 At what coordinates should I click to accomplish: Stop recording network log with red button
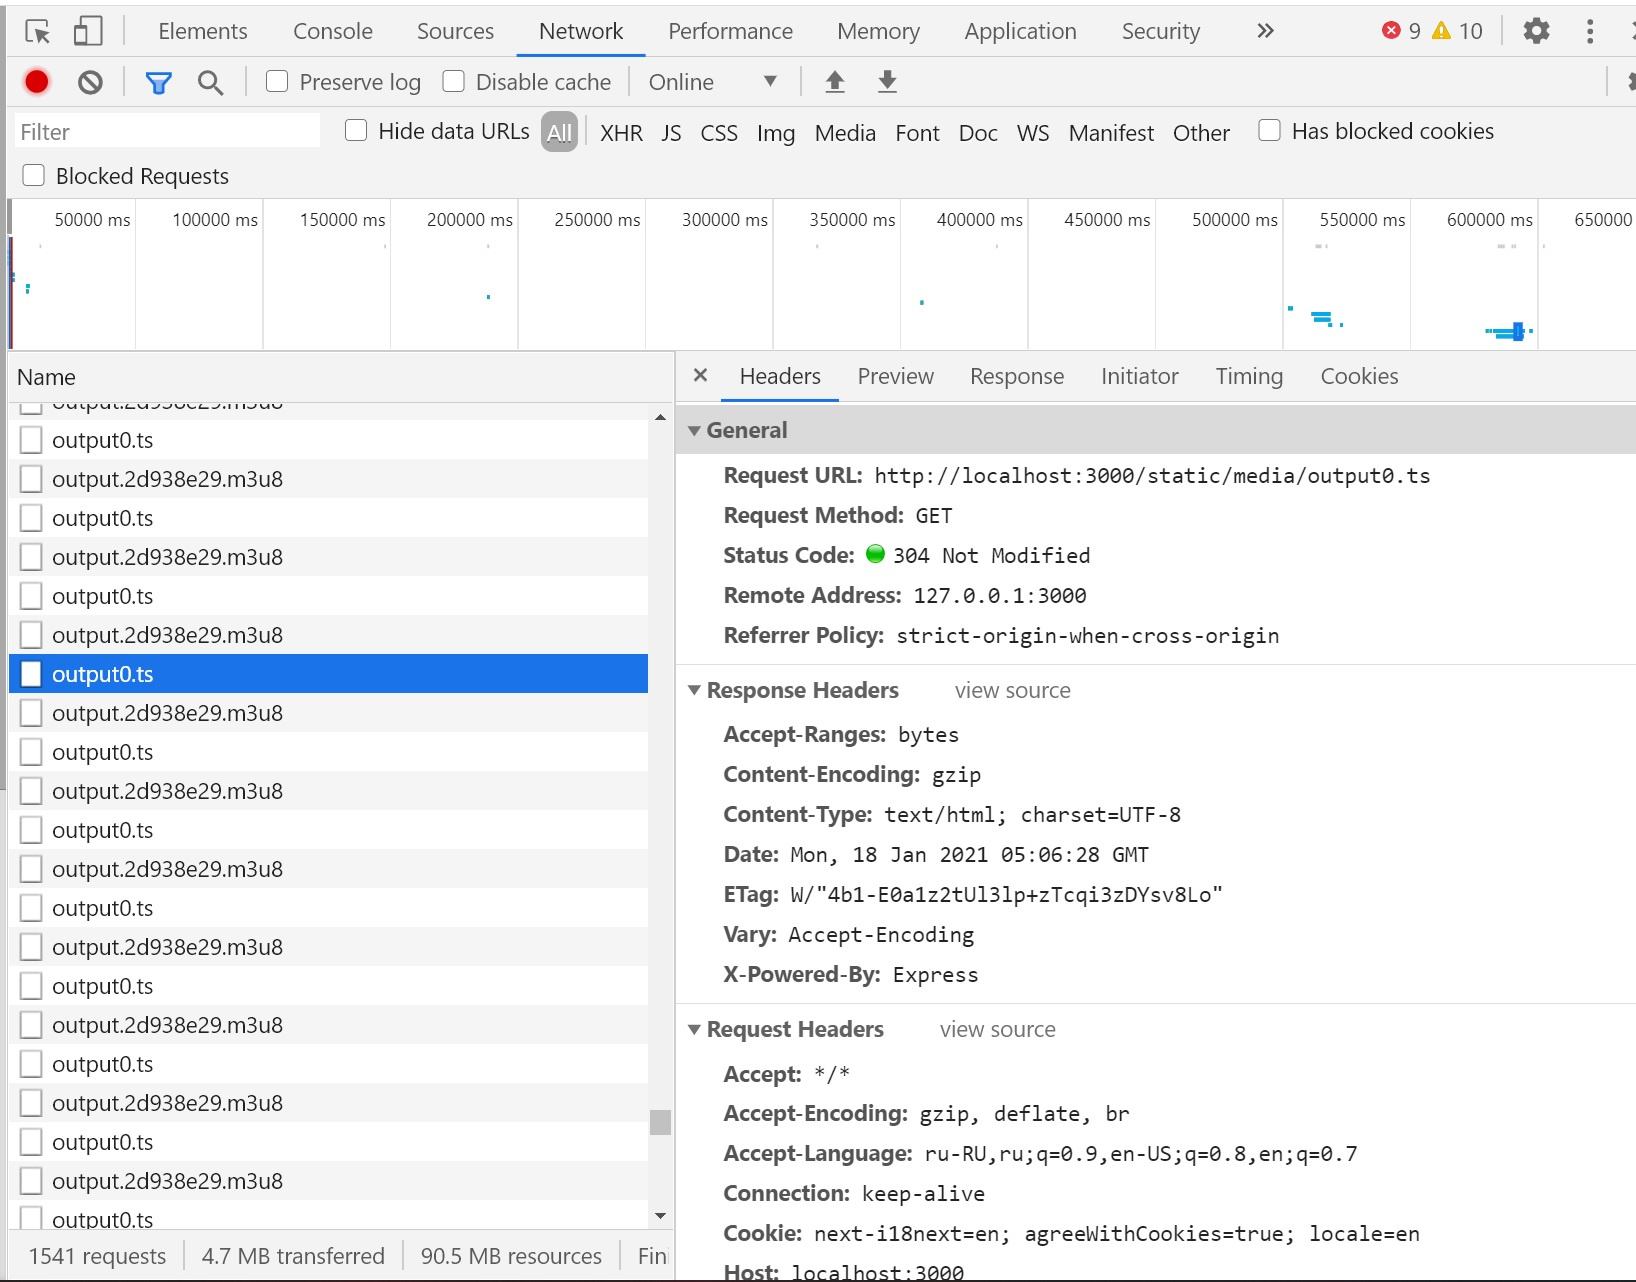click(37, 82)
